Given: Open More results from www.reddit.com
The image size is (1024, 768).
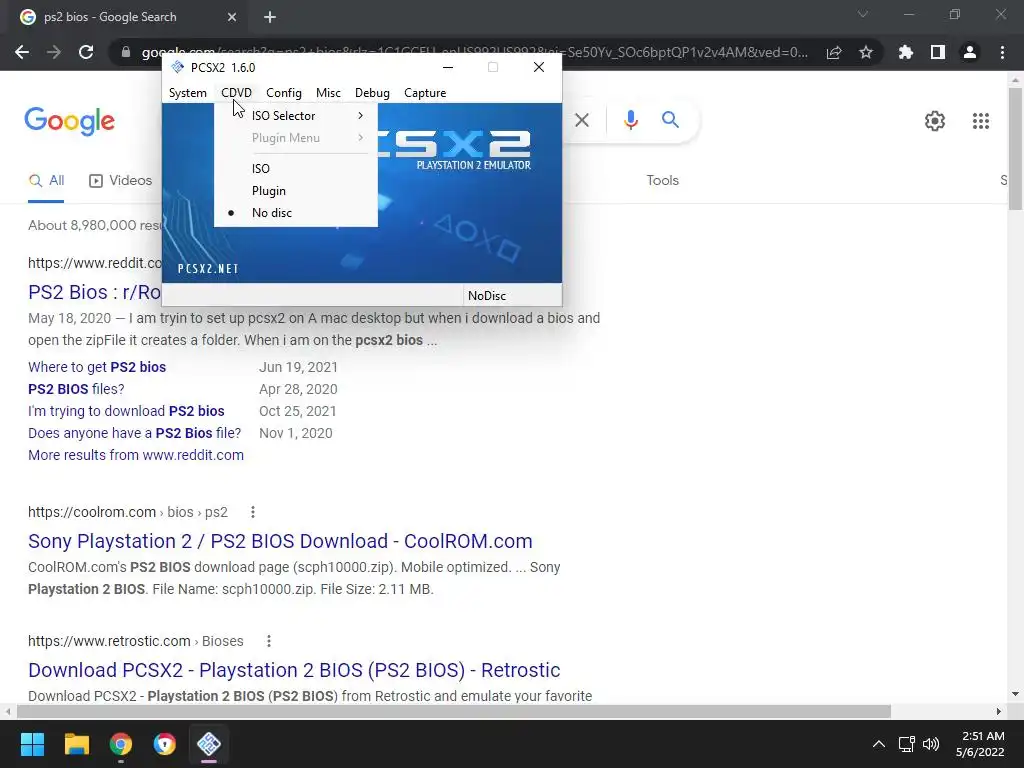Looking at the screenshot, I should [x=136, y=455].
